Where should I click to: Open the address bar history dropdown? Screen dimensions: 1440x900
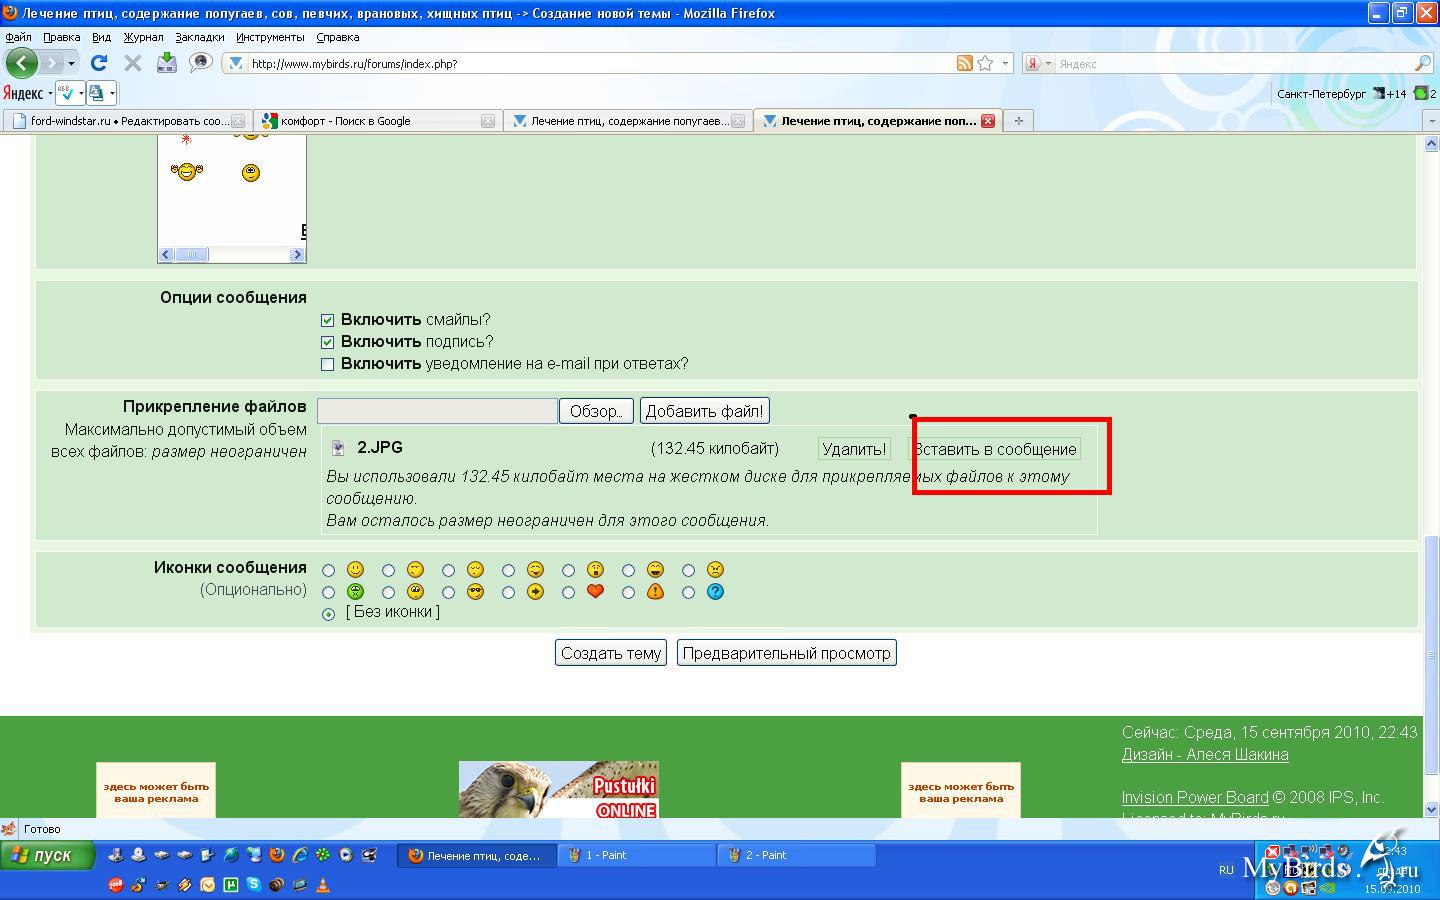click(x=1005, y=63)
